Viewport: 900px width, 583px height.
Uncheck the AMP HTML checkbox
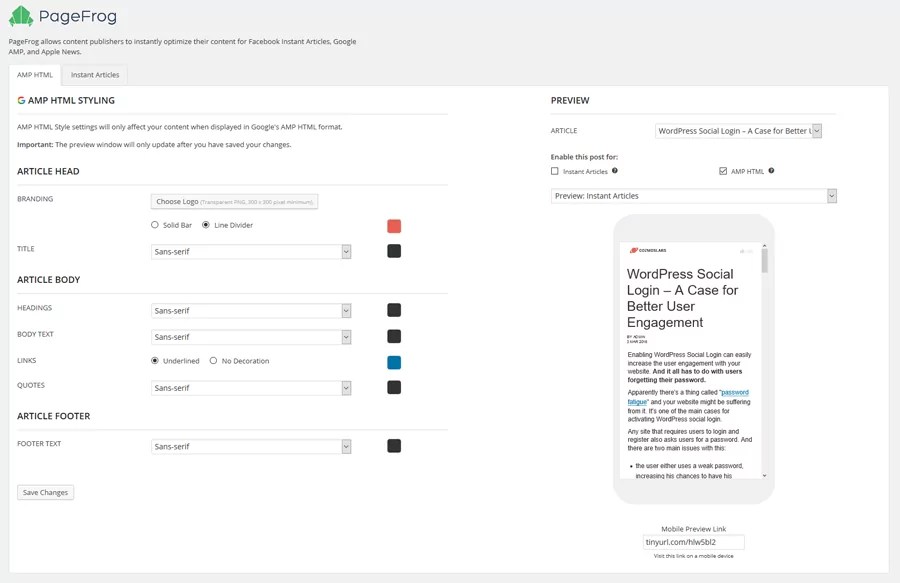coord(723,171)
